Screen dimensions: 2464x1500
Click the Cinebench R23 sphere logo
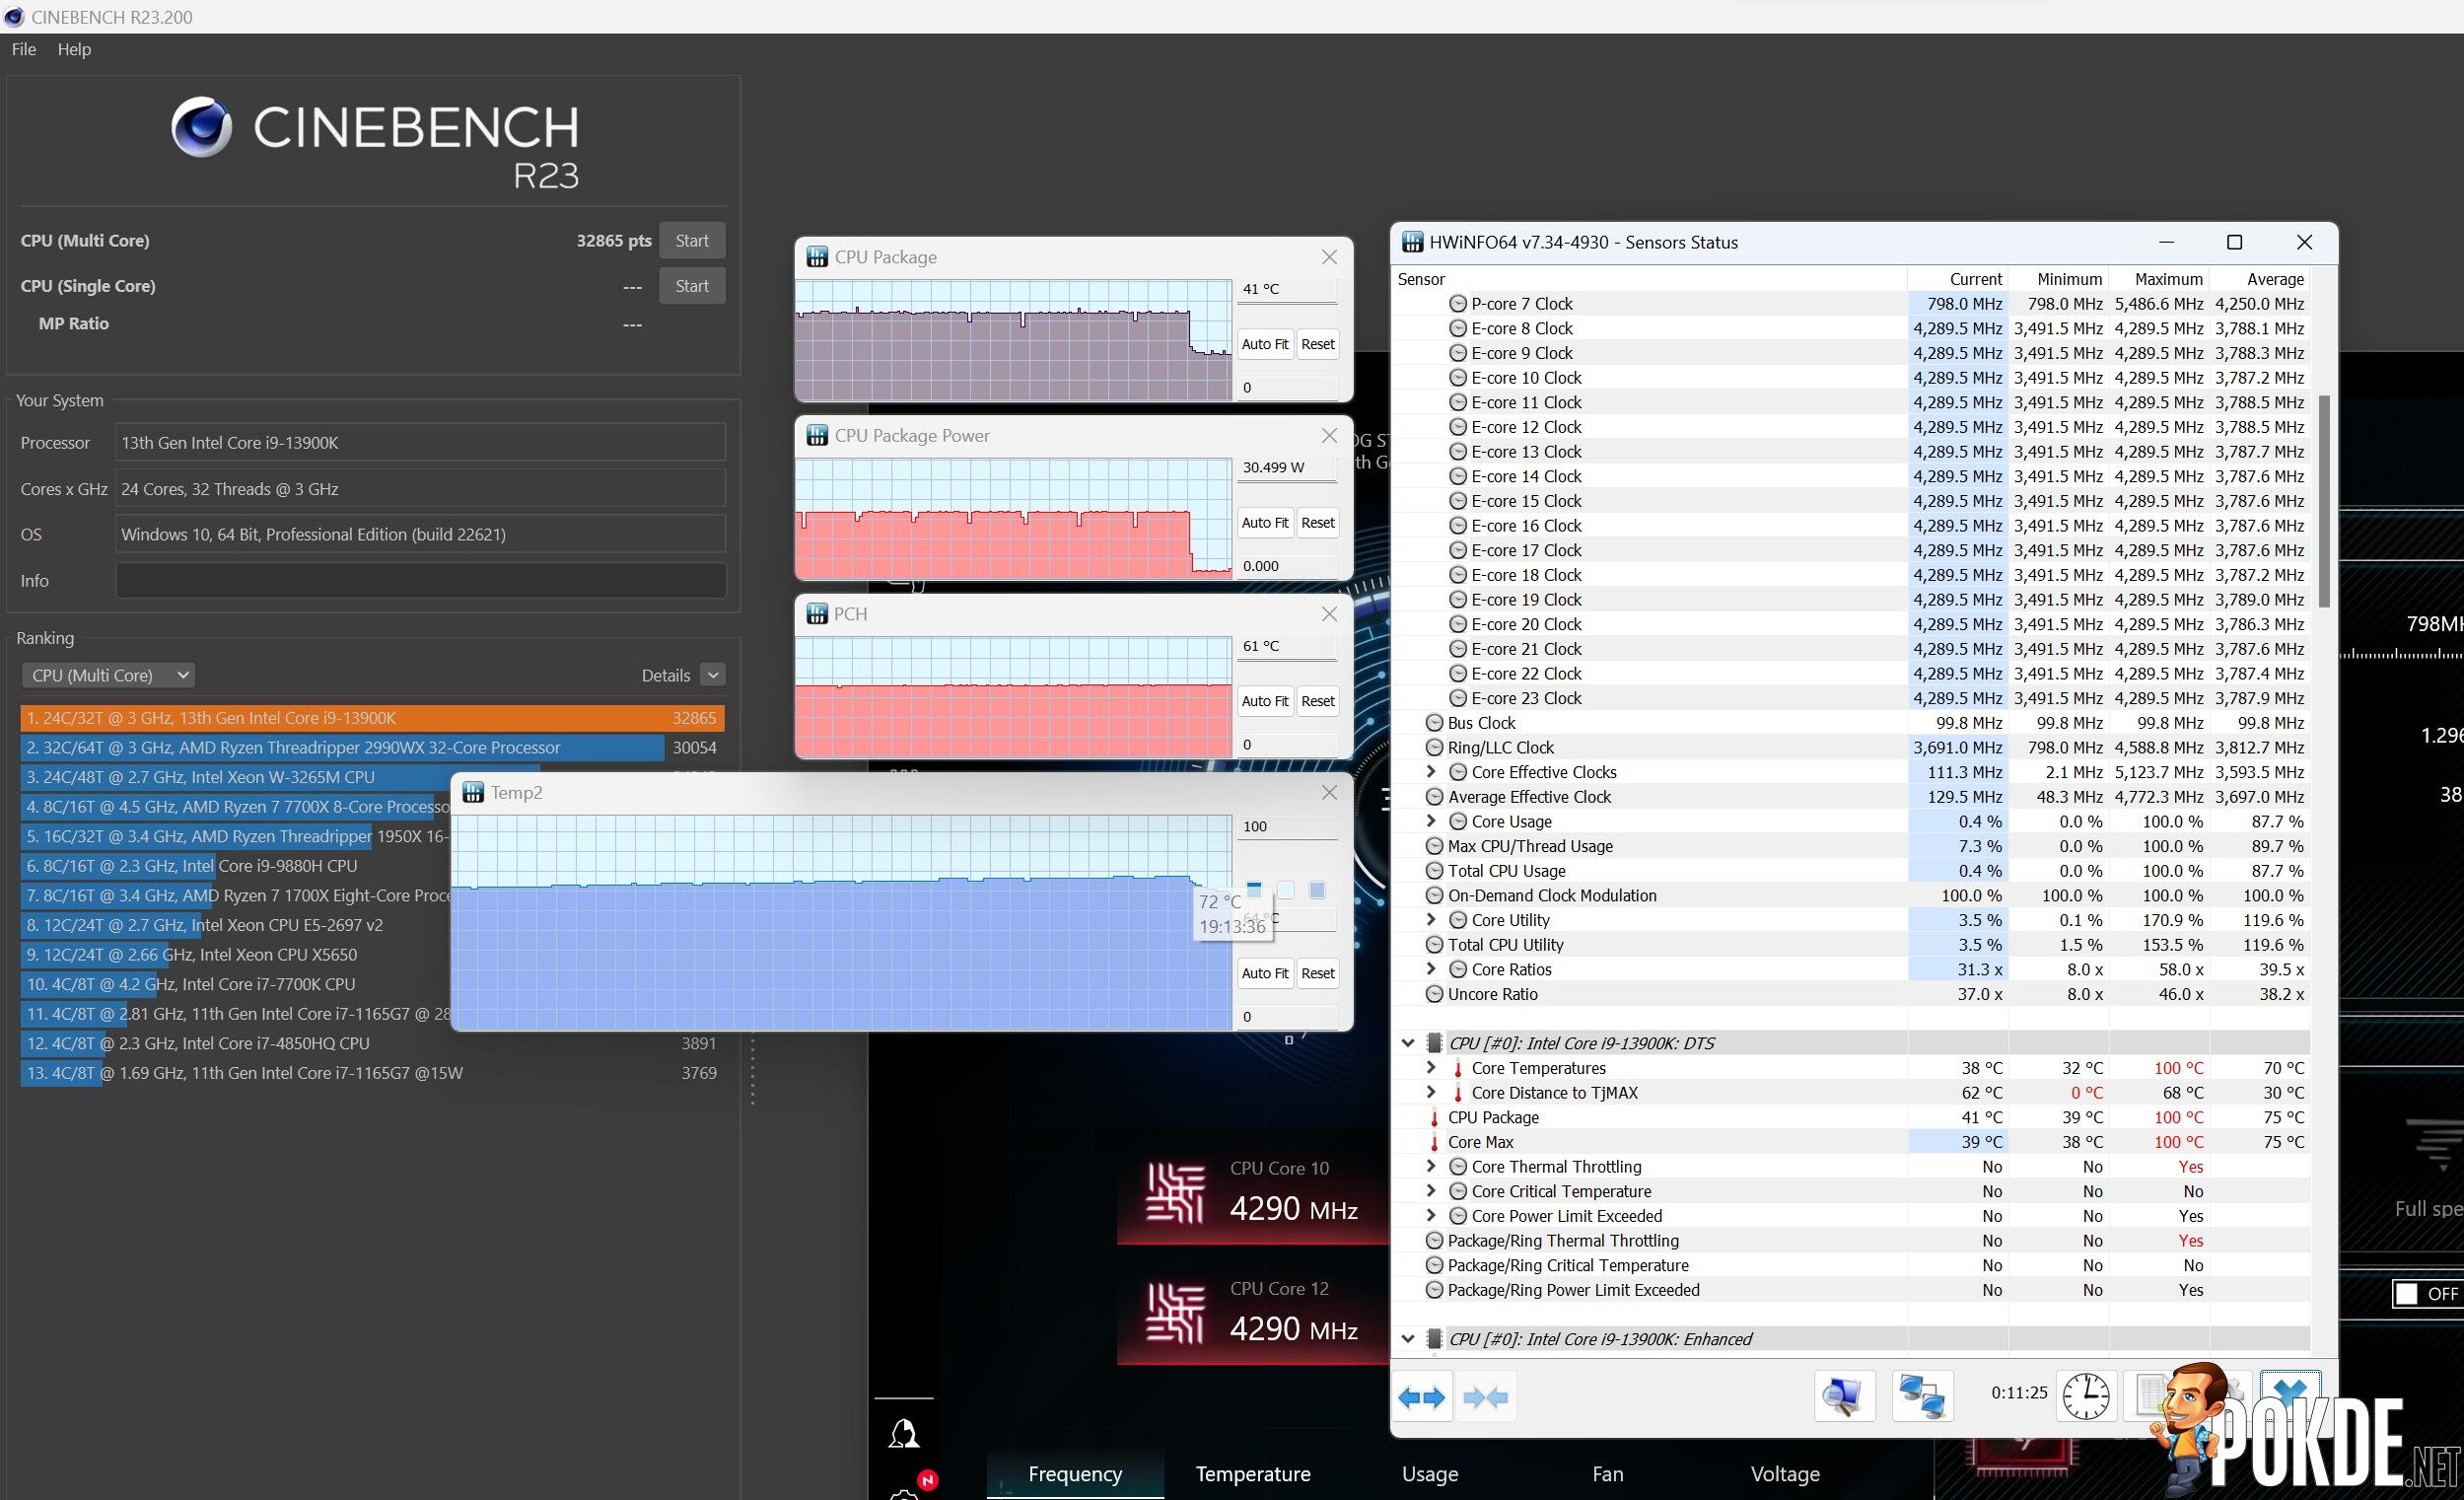(202, 127)
